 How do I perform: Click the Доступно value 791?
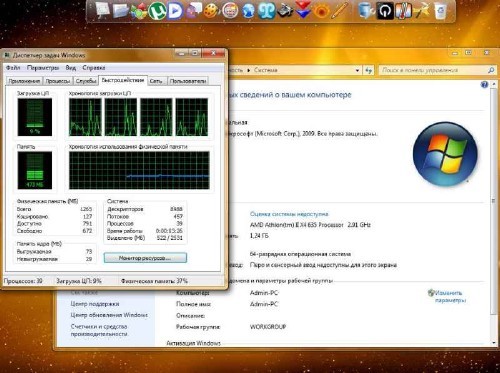click(87, 224)
